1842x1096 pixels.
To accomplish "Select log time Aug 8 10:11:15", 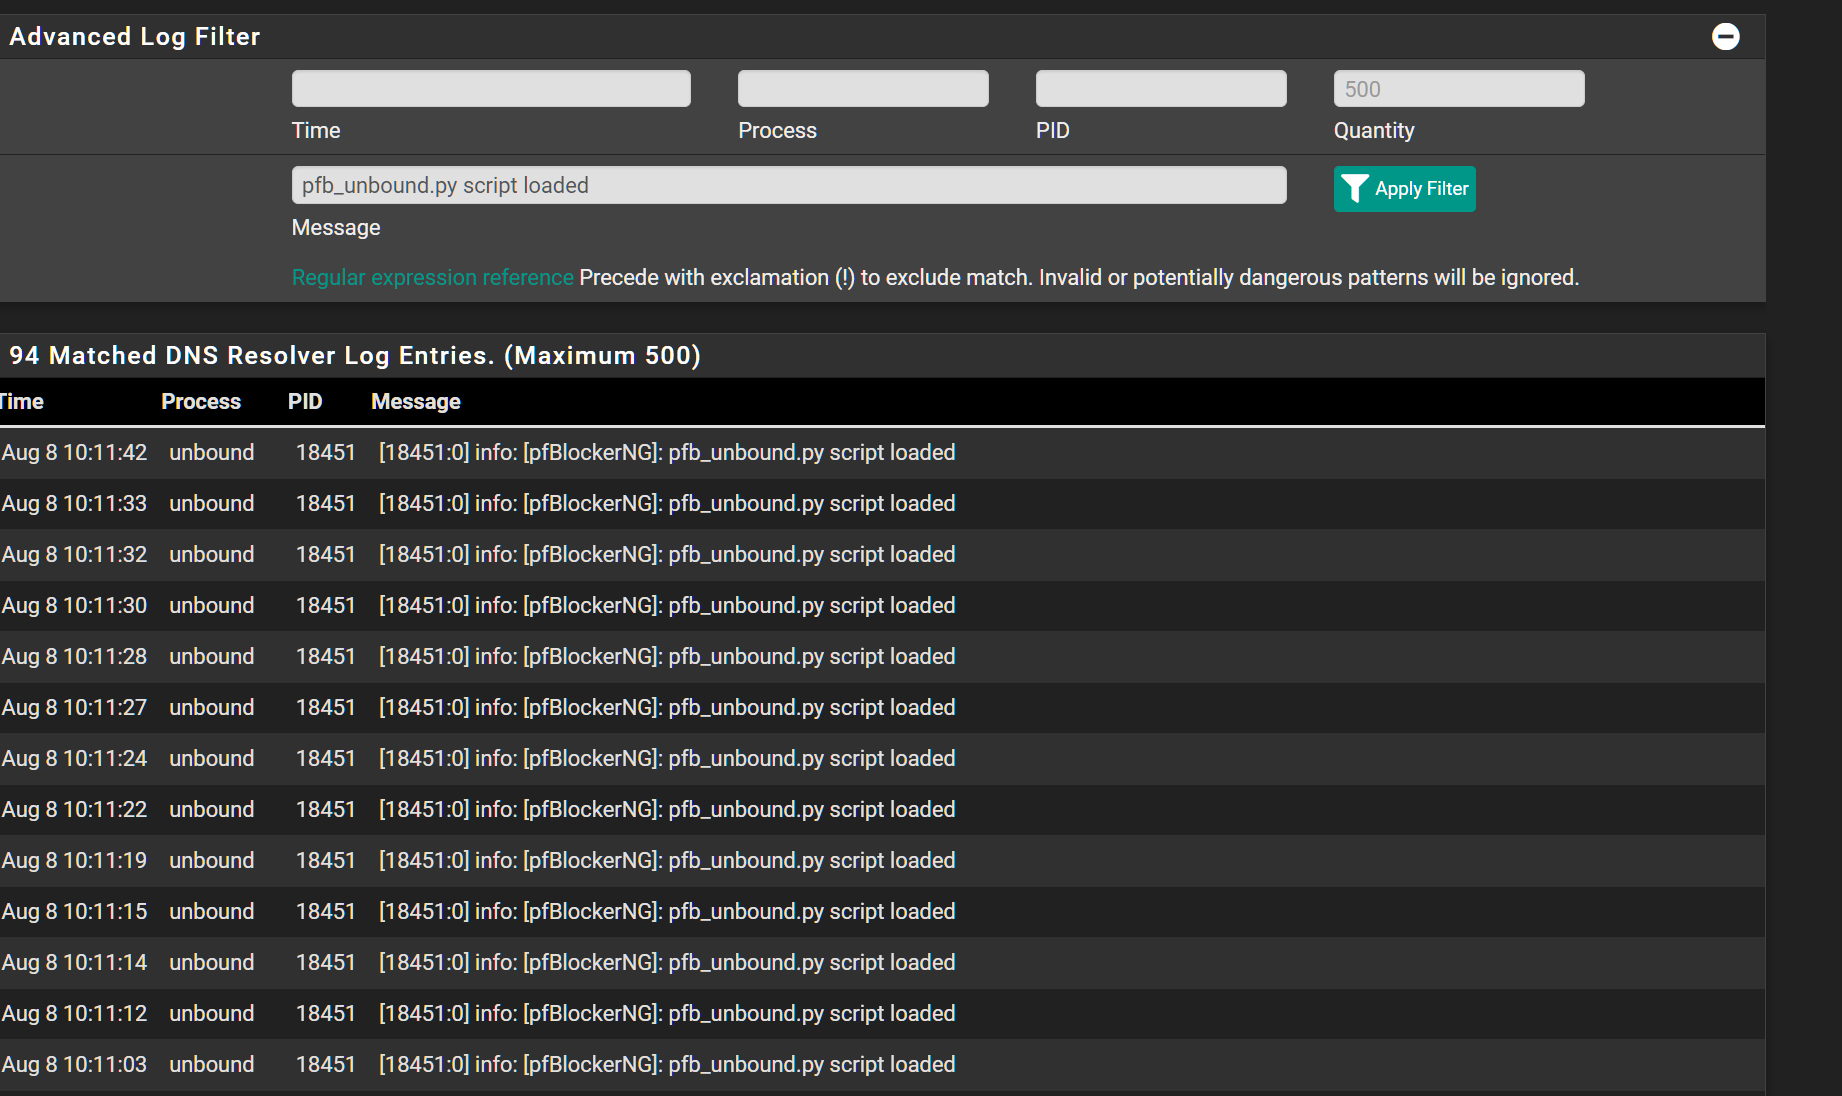I will [x=74, y=912].
